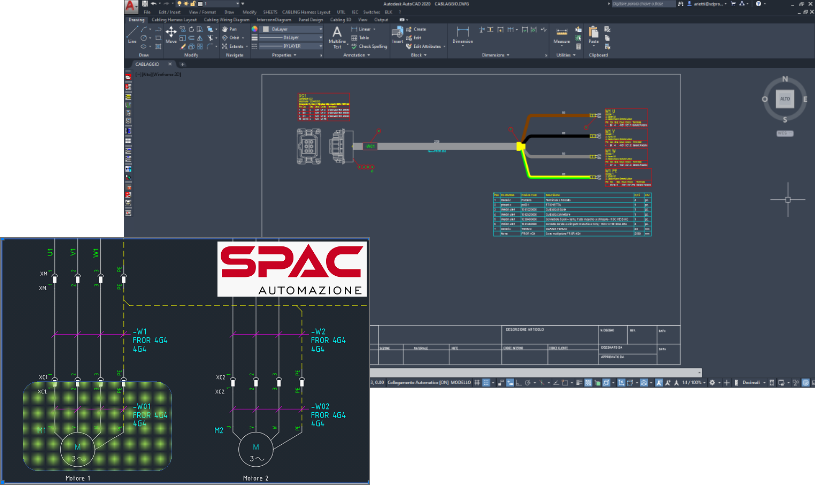The height and width of the screenshot is (485, 815).
Task: Open the Autodesk App Store cart icon
Action: click(733, 4)
